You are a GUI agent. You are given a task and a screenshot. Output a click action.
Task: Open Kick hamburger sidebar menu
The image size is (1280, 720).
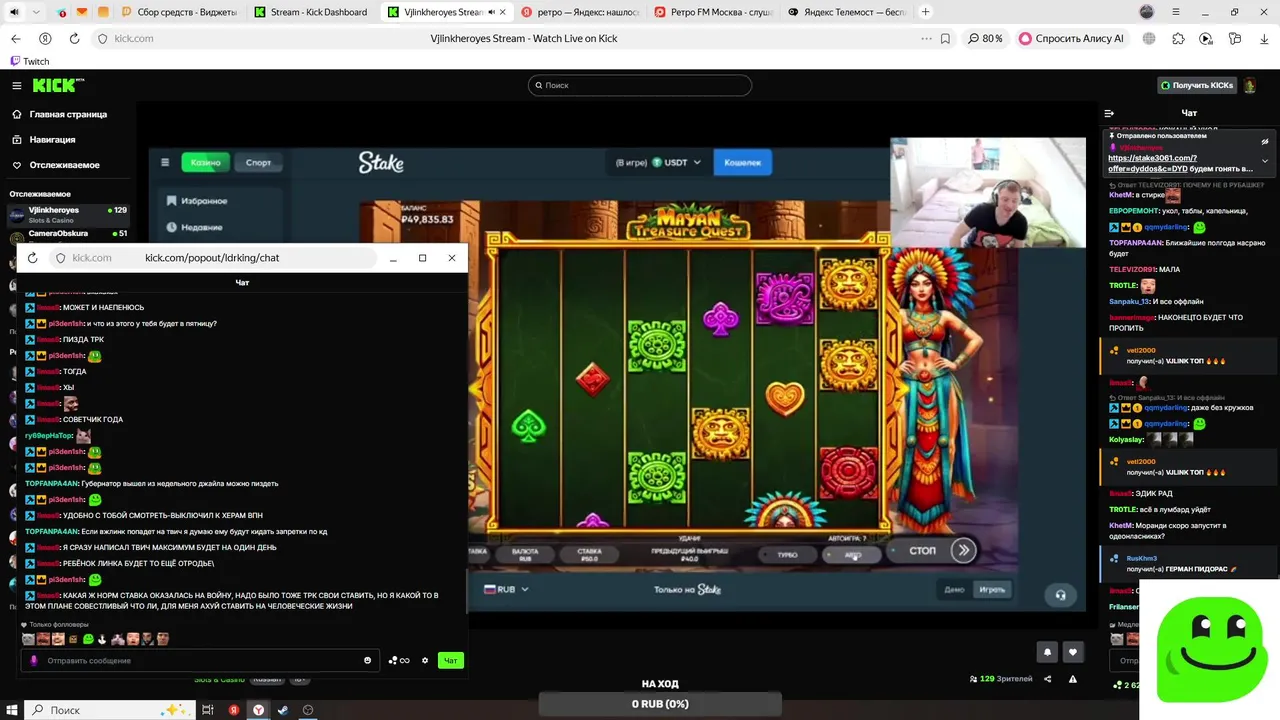[16, 86]
